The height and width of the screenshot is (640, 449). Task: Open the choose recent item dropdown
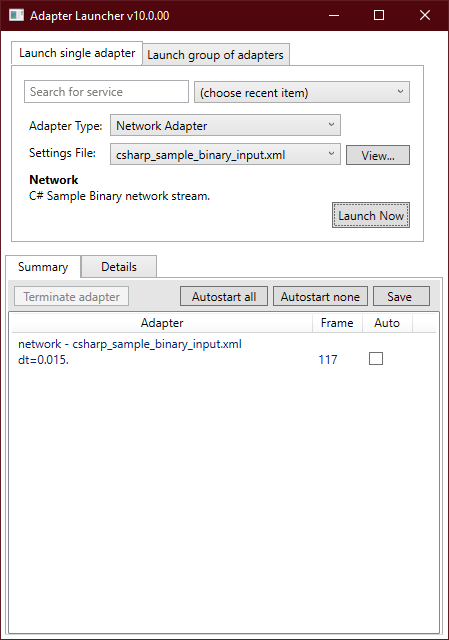tap(302, 92)
